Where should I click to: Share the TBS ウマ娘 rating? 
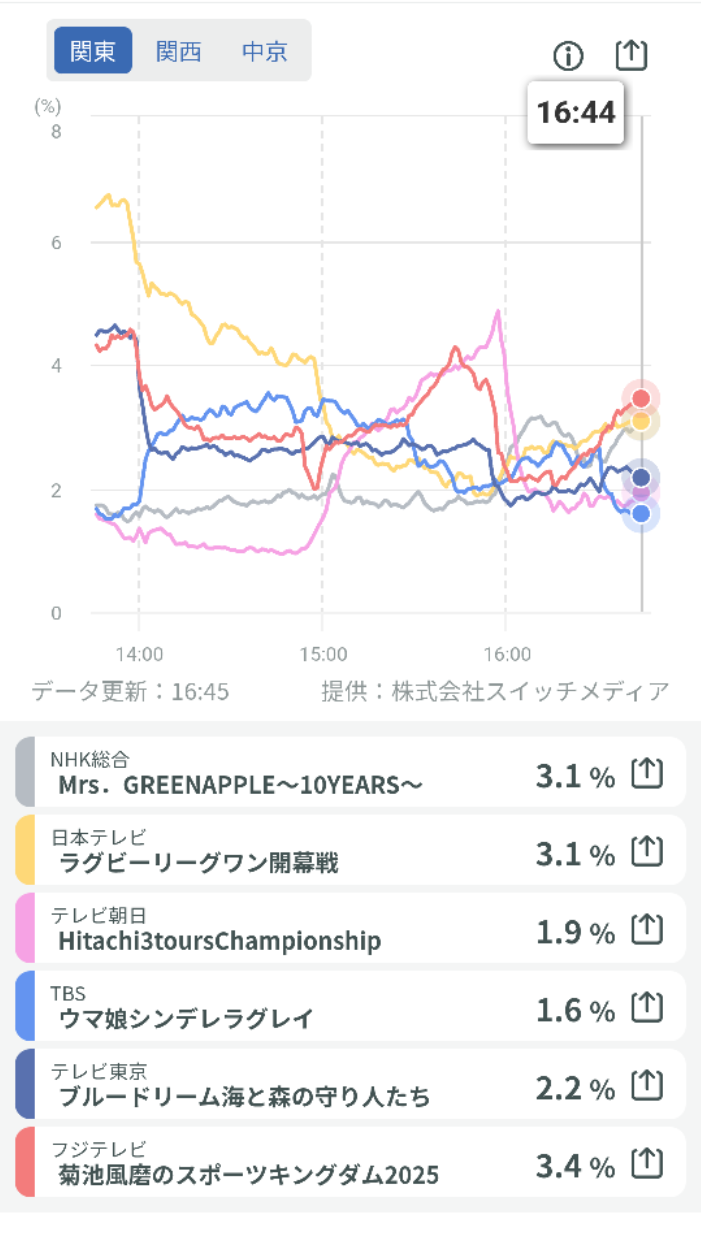pyautogui.click(x=648, y=1007)
